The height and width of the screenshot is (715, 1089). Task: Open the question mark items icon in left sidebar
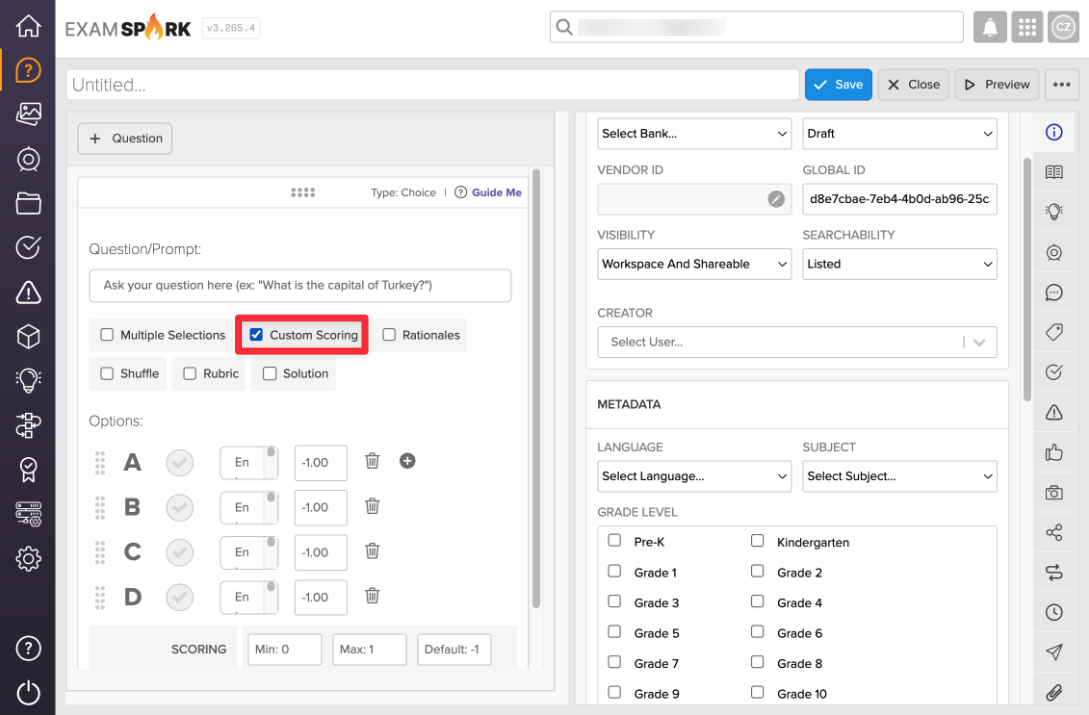tap(28, 70)
